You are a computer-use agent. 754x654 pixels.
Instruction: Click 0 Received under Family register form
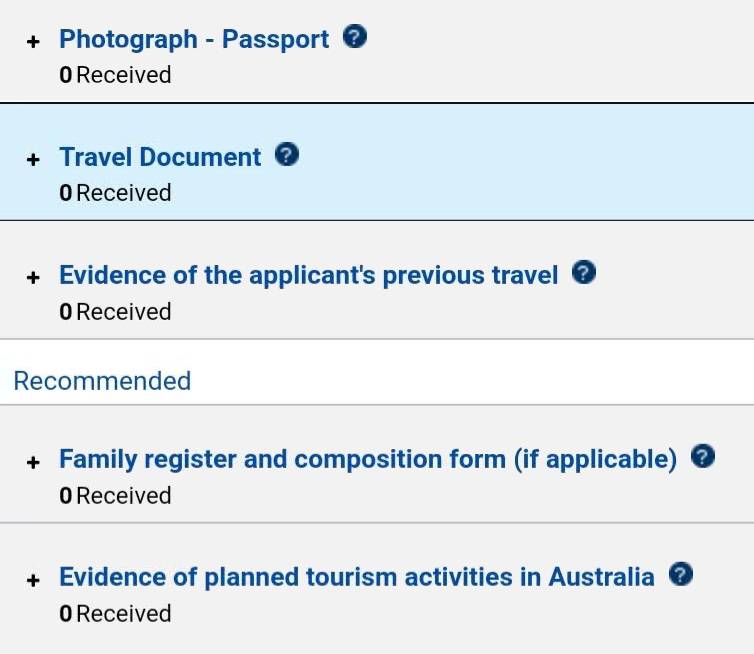(x=115, y=496)
